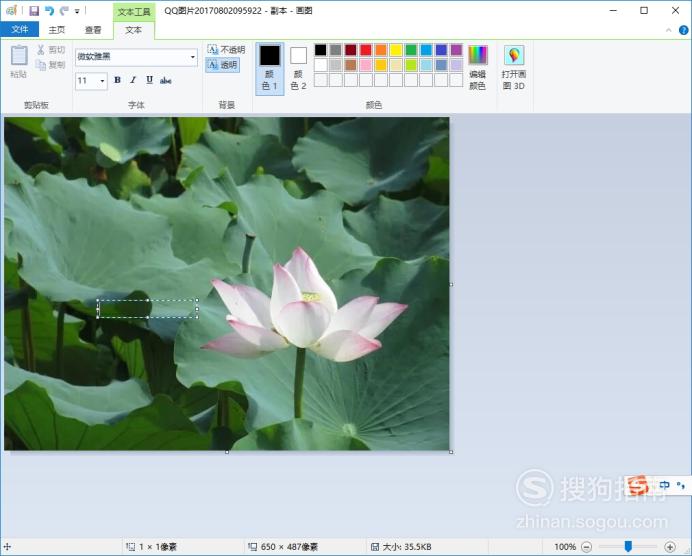This screenshot has height=556, width=692.
Task: Activate Color 1 selector
Action: (x=270, y=68)
